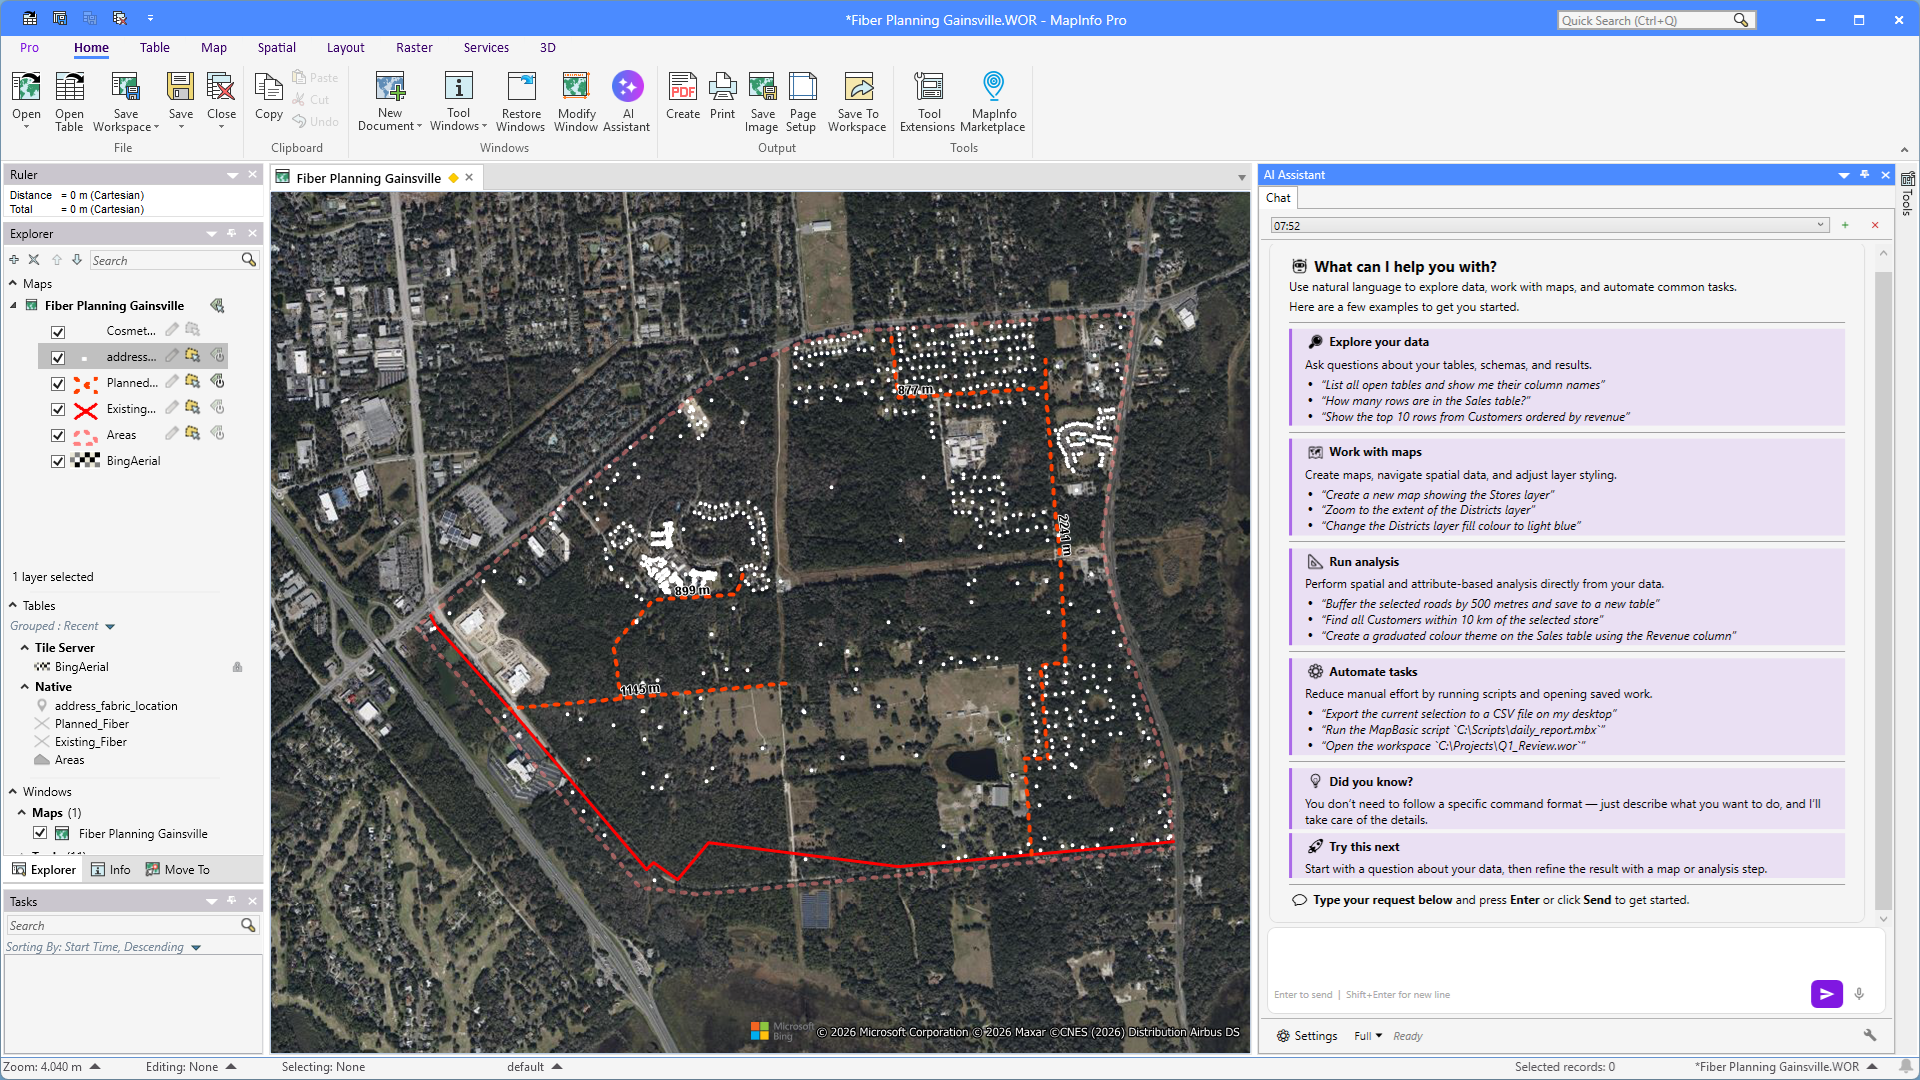The image size is (1920, 1080).
Task: Click the remove layer X icon in Explorer
Action: (x=34, y=260)
